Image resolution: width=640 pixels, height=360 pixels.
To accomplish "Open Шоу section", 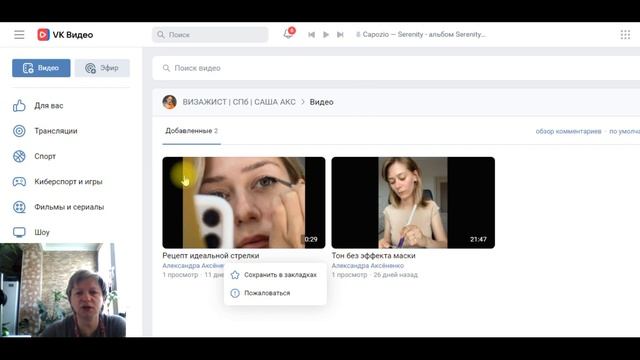I will tap(42, 232).
